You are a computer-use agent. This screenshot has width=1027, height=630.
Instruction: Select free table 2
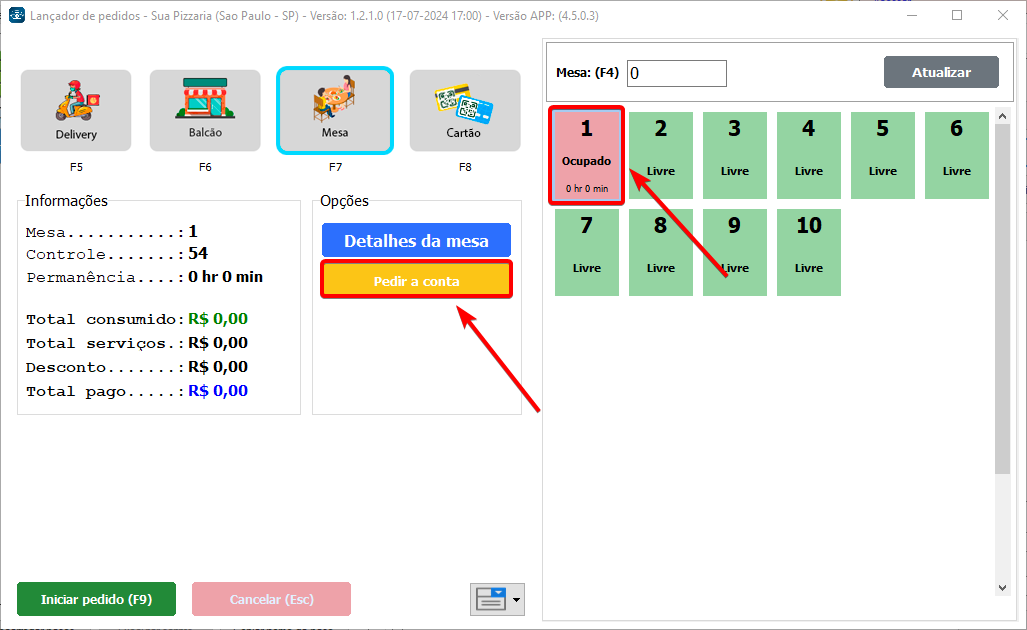(661, 155)
